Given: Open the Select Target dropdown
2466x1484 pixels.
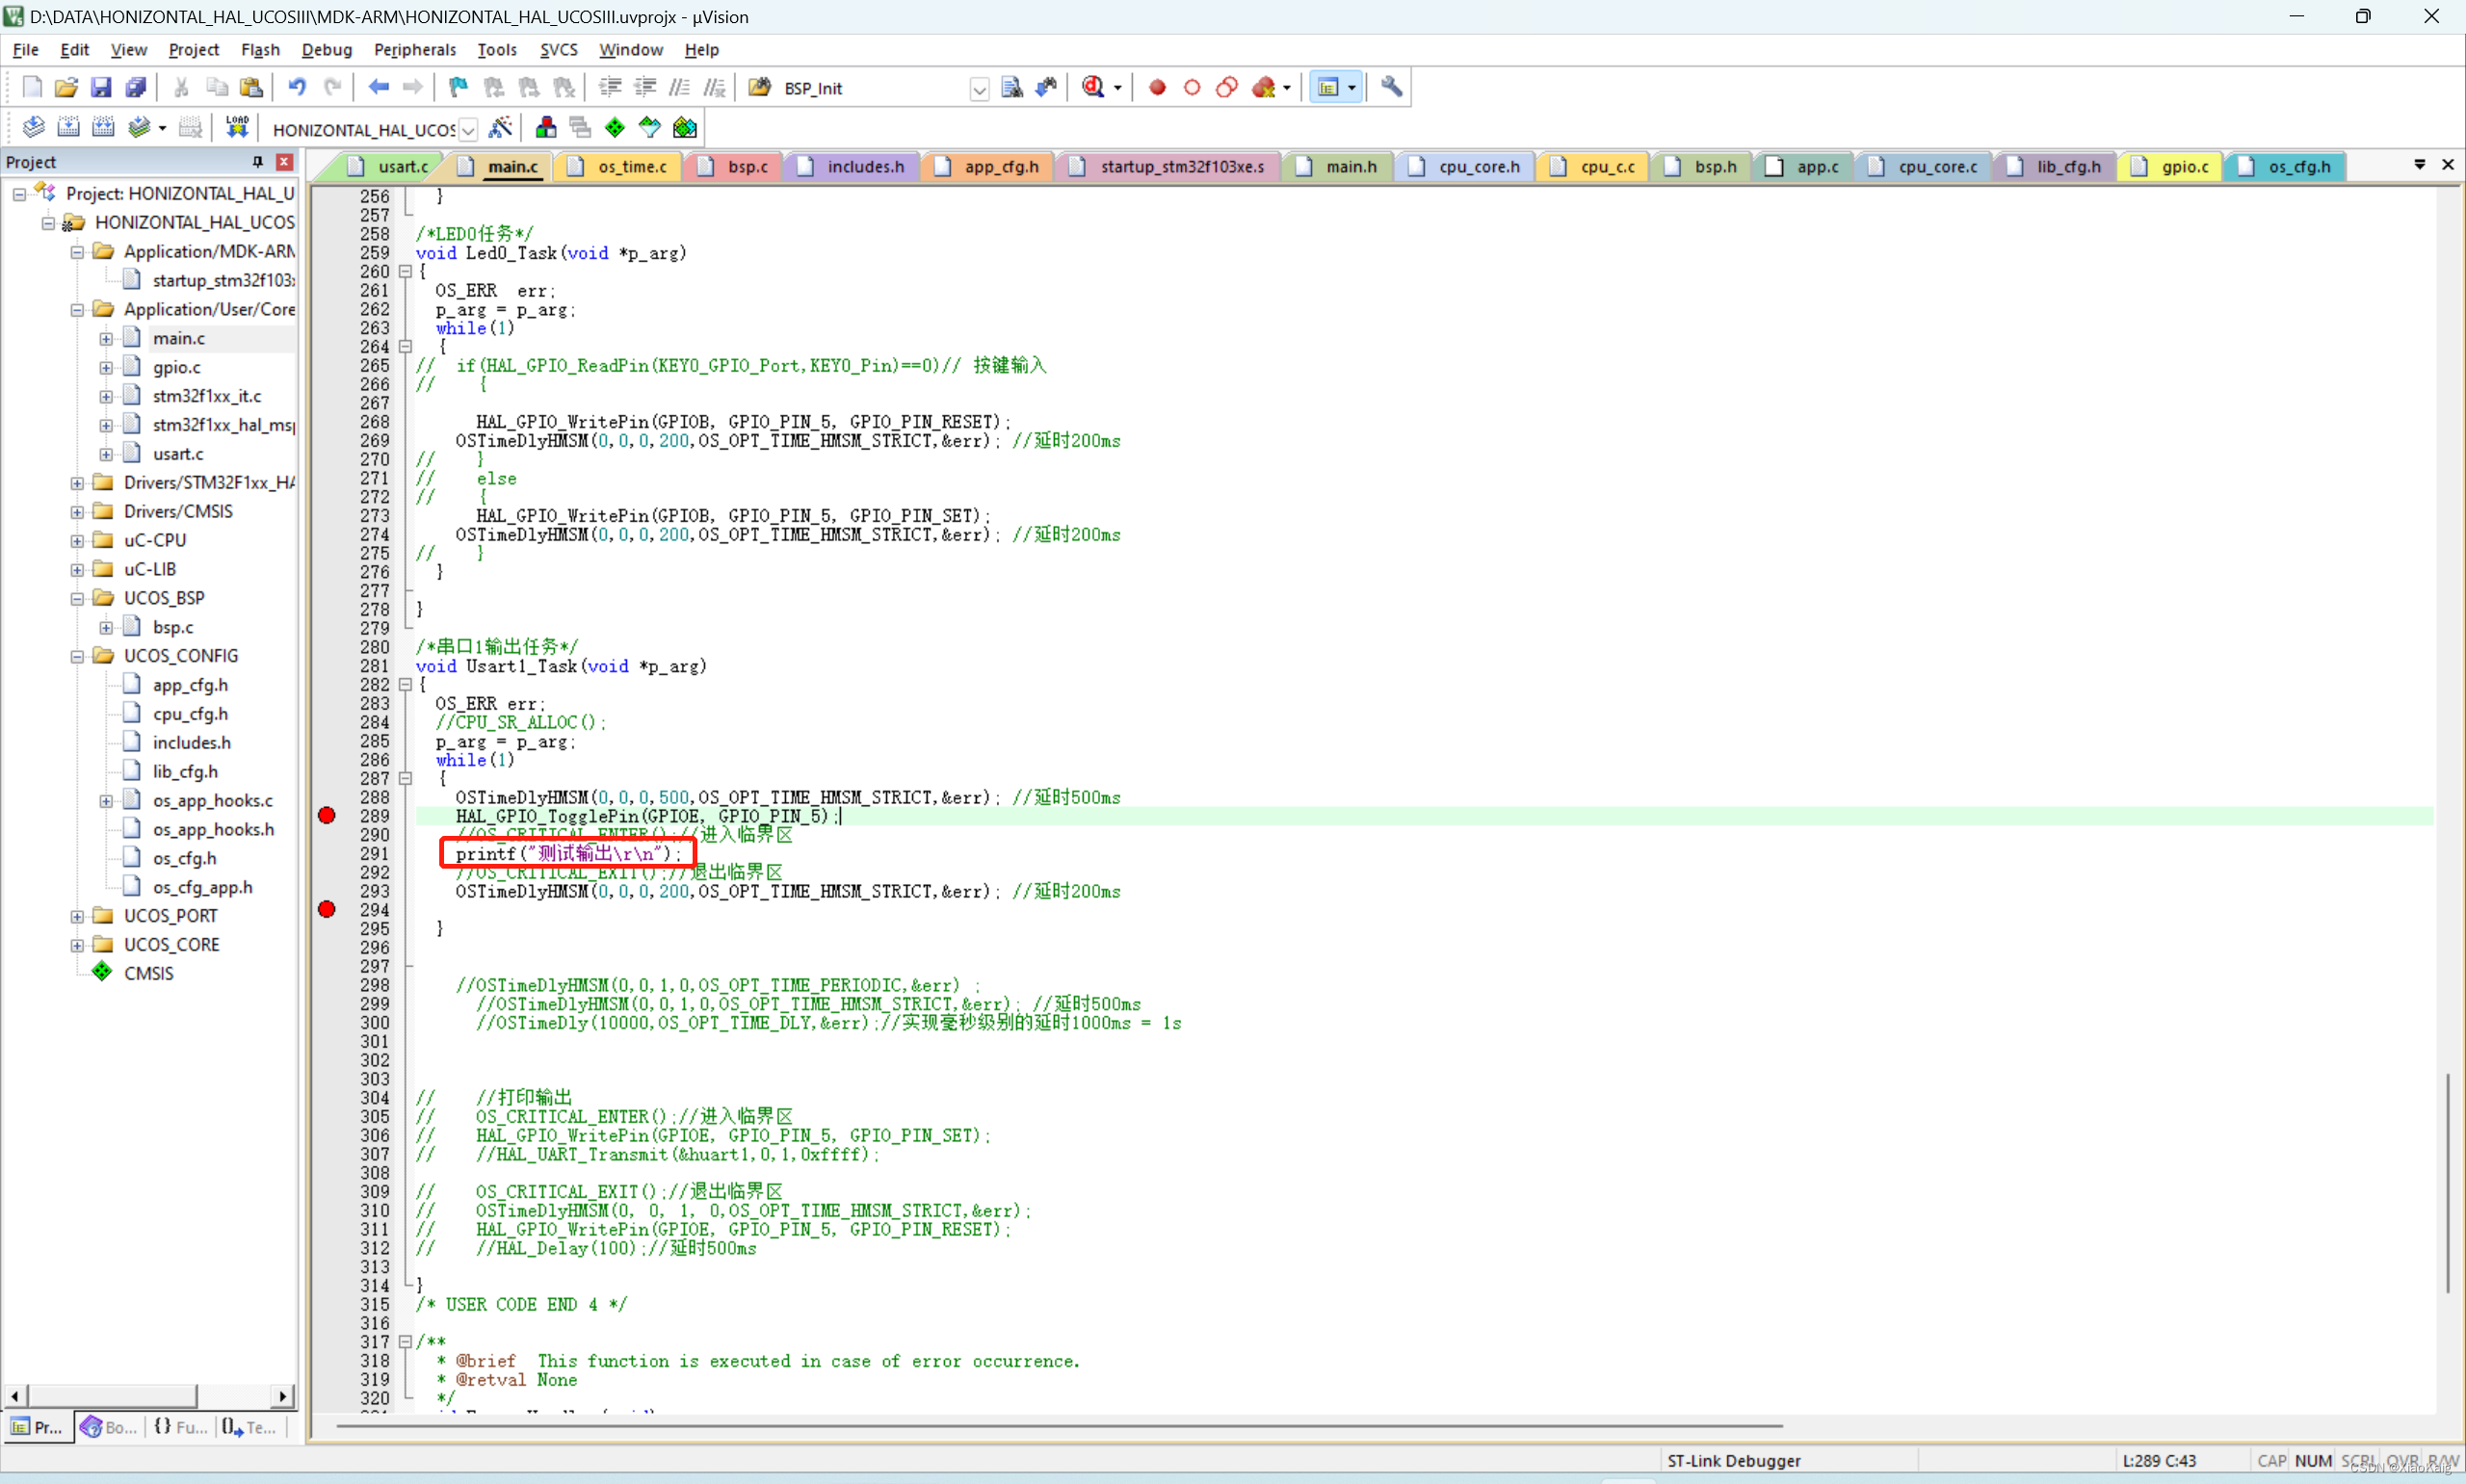Looking at the screenshot, I should pyautogui.click(x=468, y=130).
